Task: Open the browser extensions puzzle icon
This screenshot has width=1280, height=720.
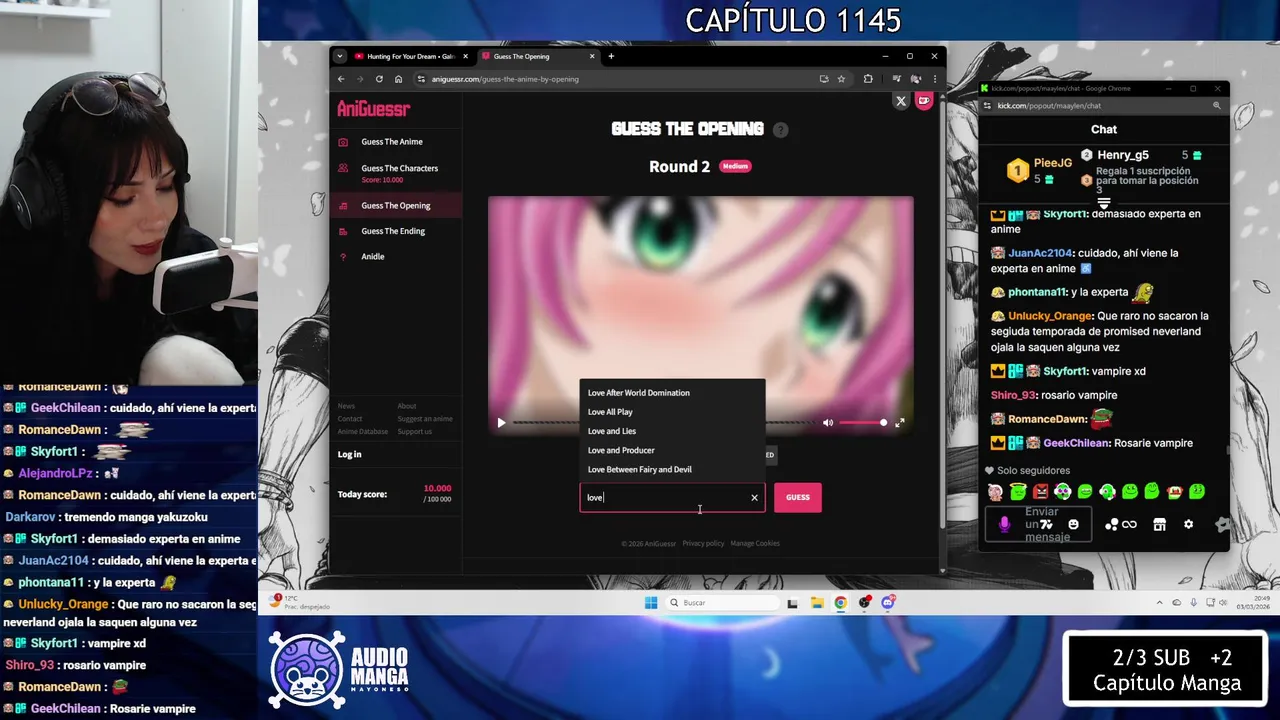Action: (x=868, y=79)
